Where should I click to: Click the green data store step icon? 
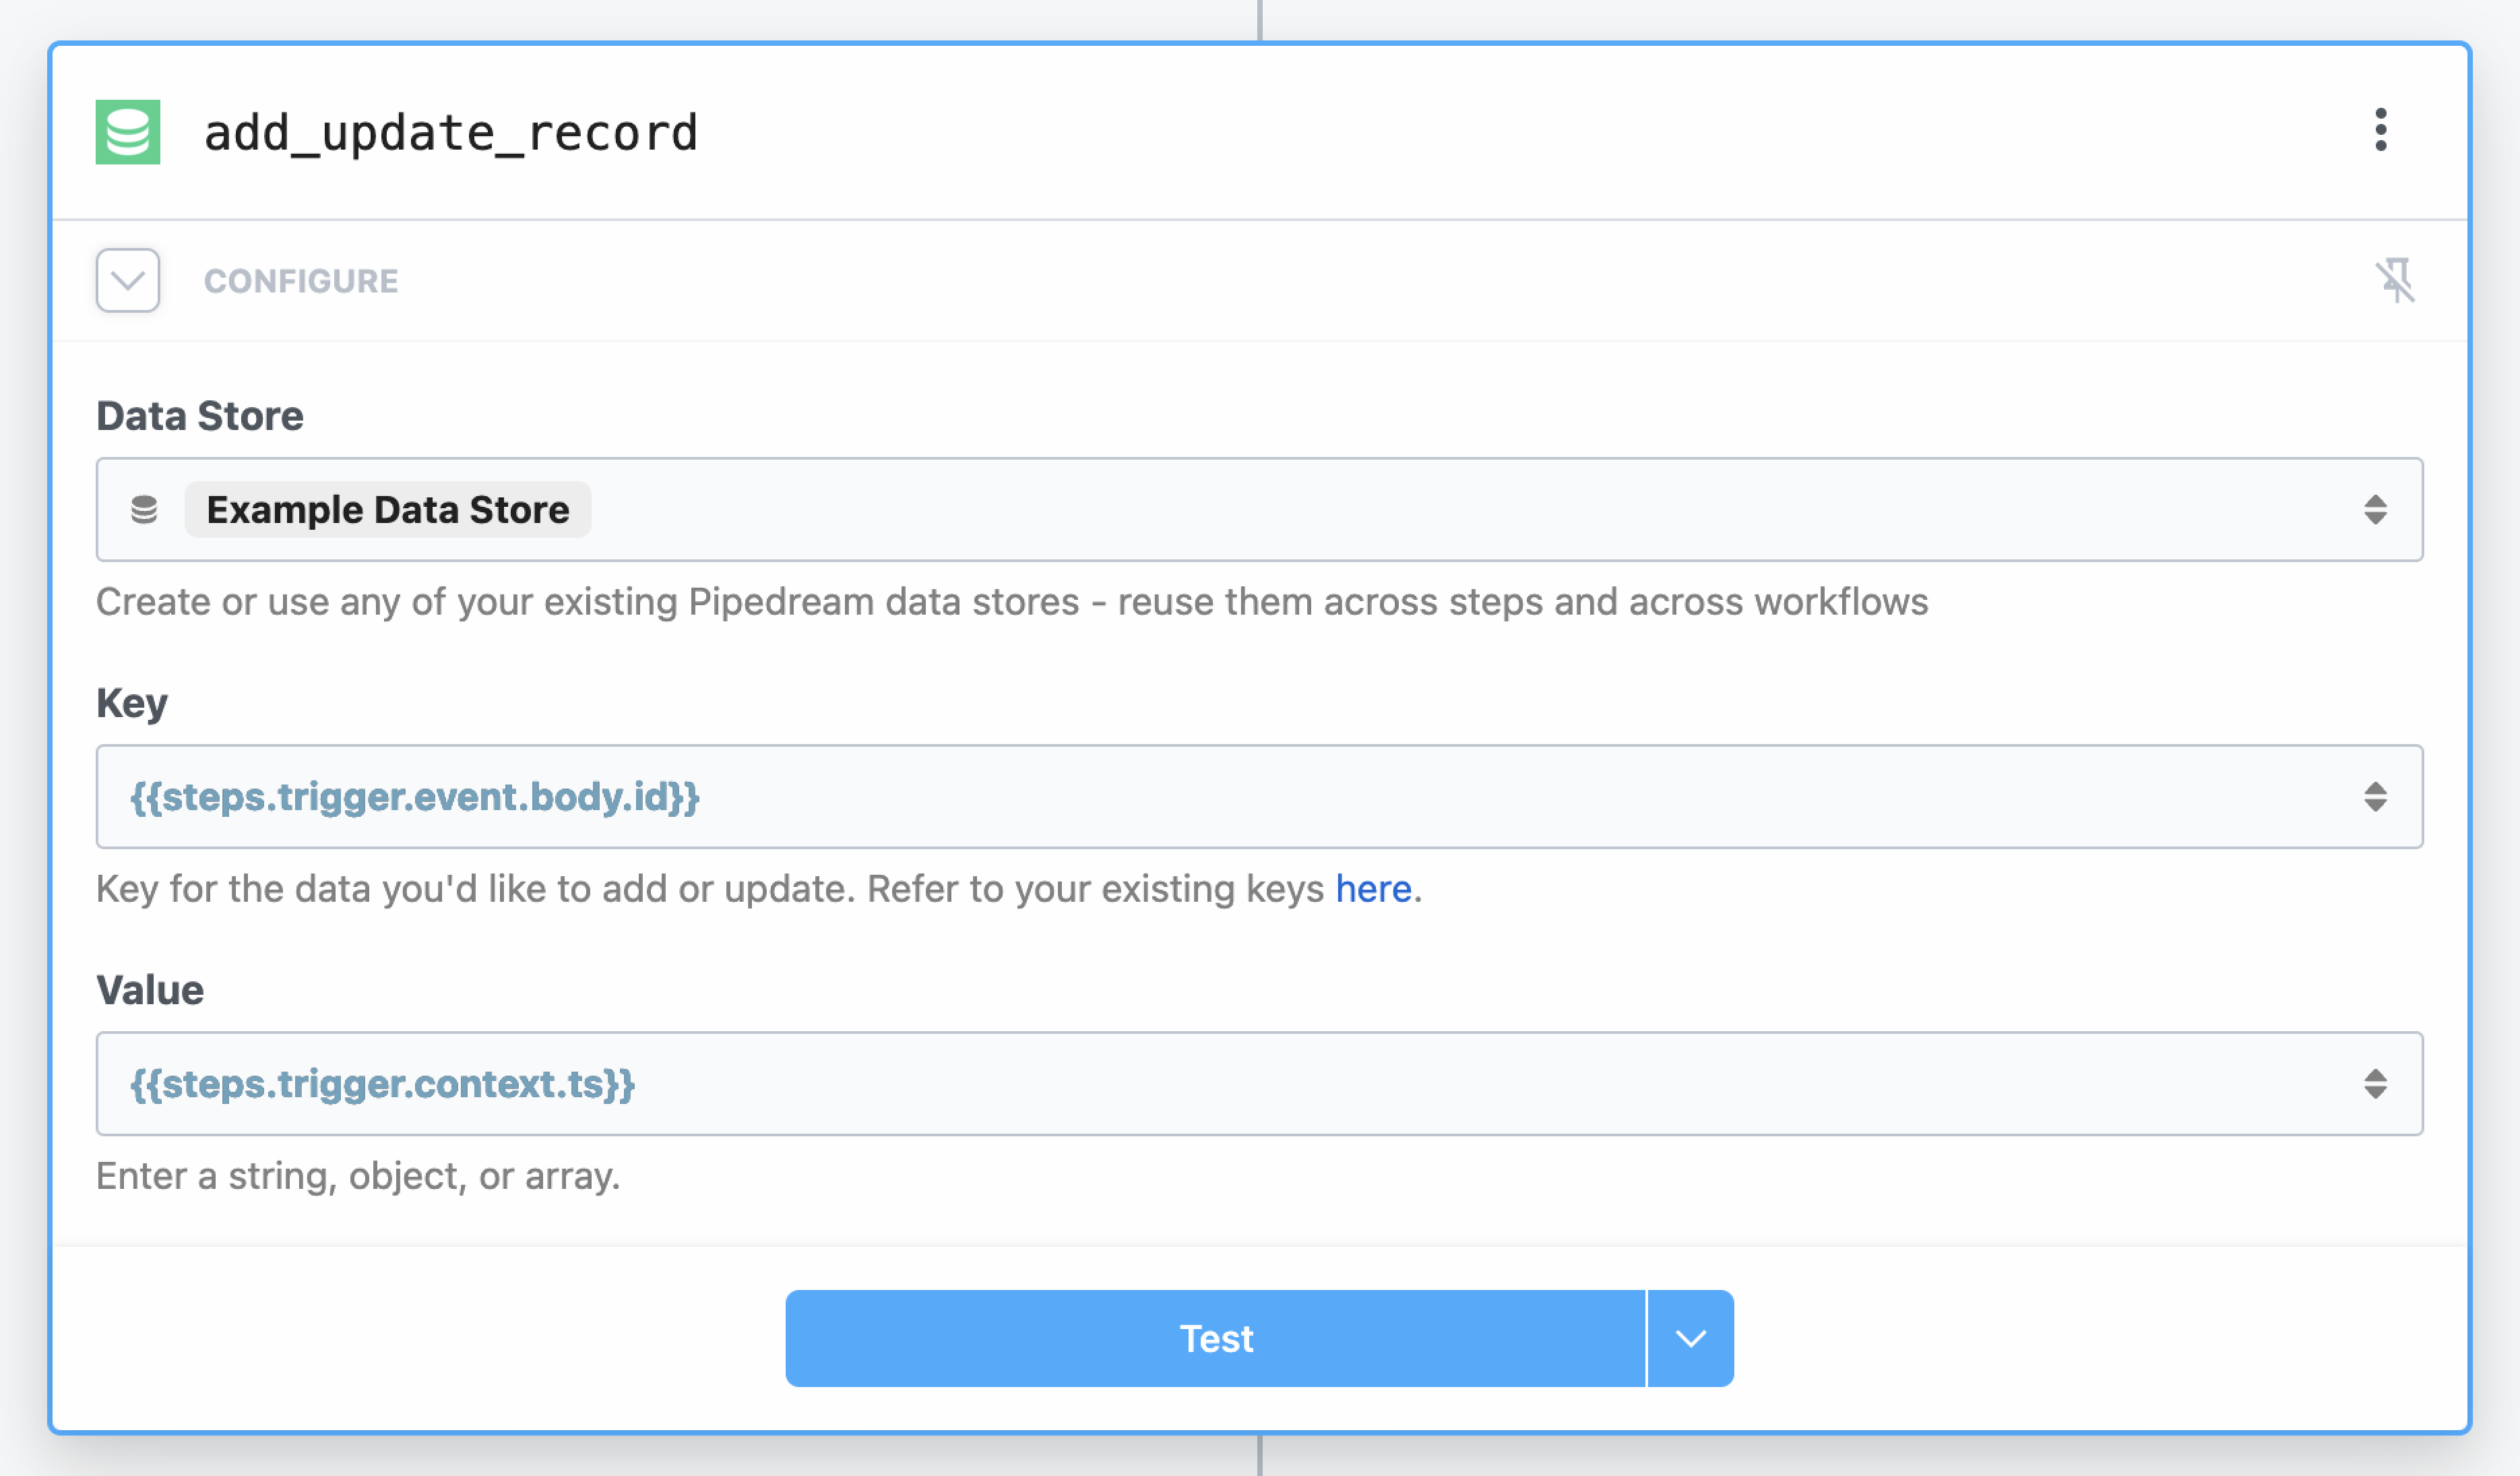(128, 132)
